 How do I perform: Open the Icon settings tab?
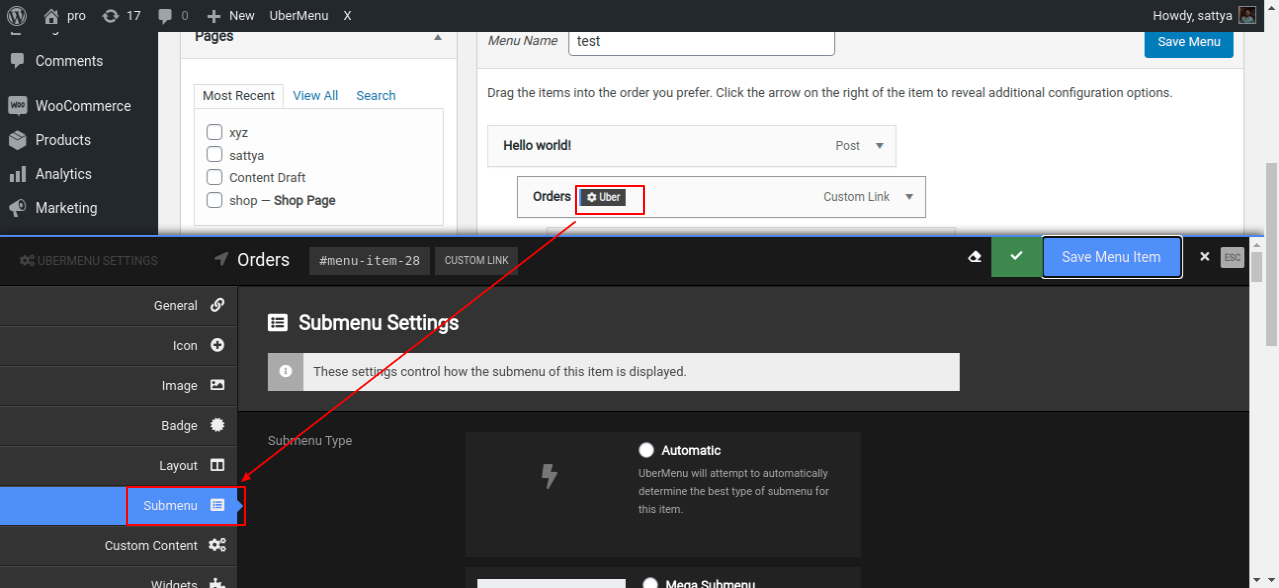tap(118, 346)
